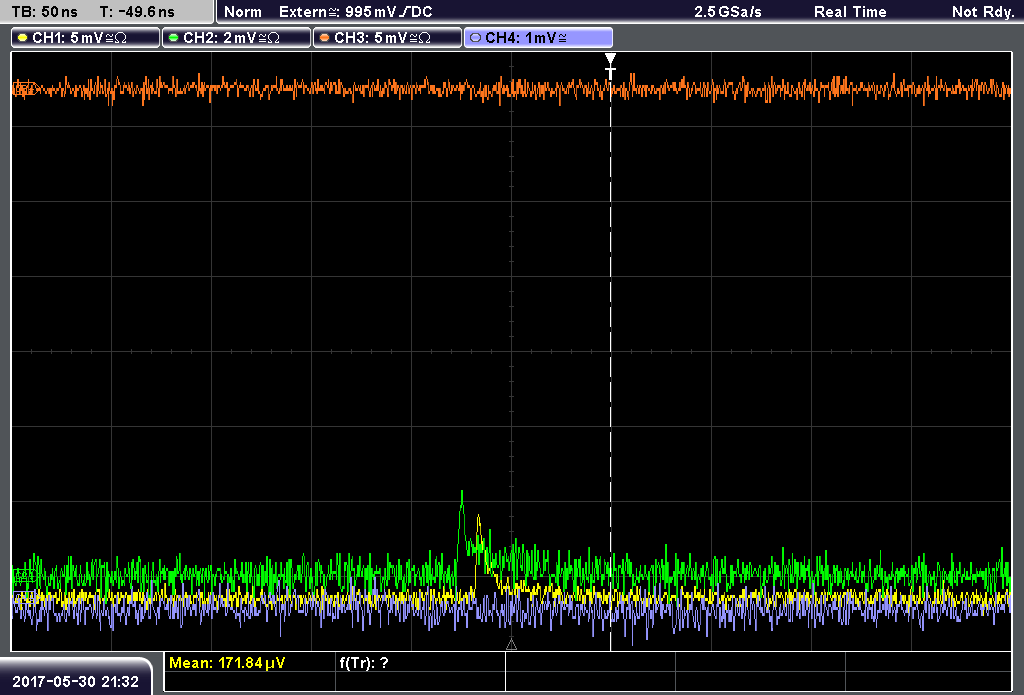The height and width of the screenshot is (695, 1024).
Task: Click the bottom trigger position triangle marker
Action: 511,645
